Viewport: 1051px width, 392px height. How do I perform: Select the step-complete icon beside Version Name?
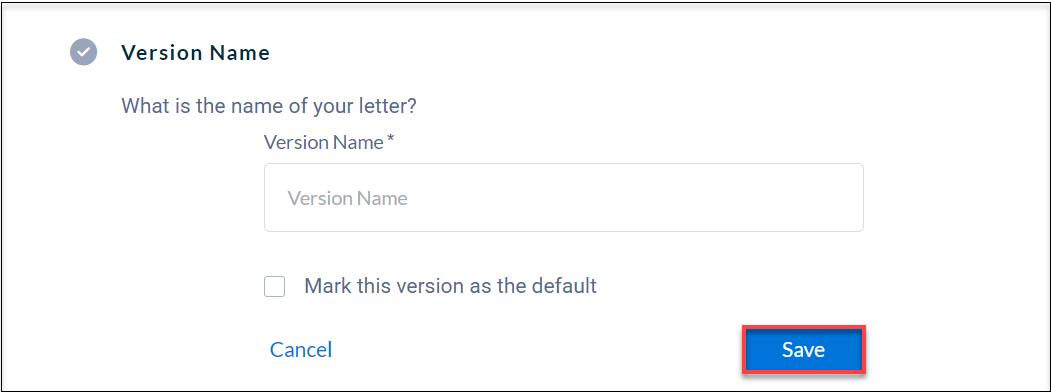click(x=84, y=52)
